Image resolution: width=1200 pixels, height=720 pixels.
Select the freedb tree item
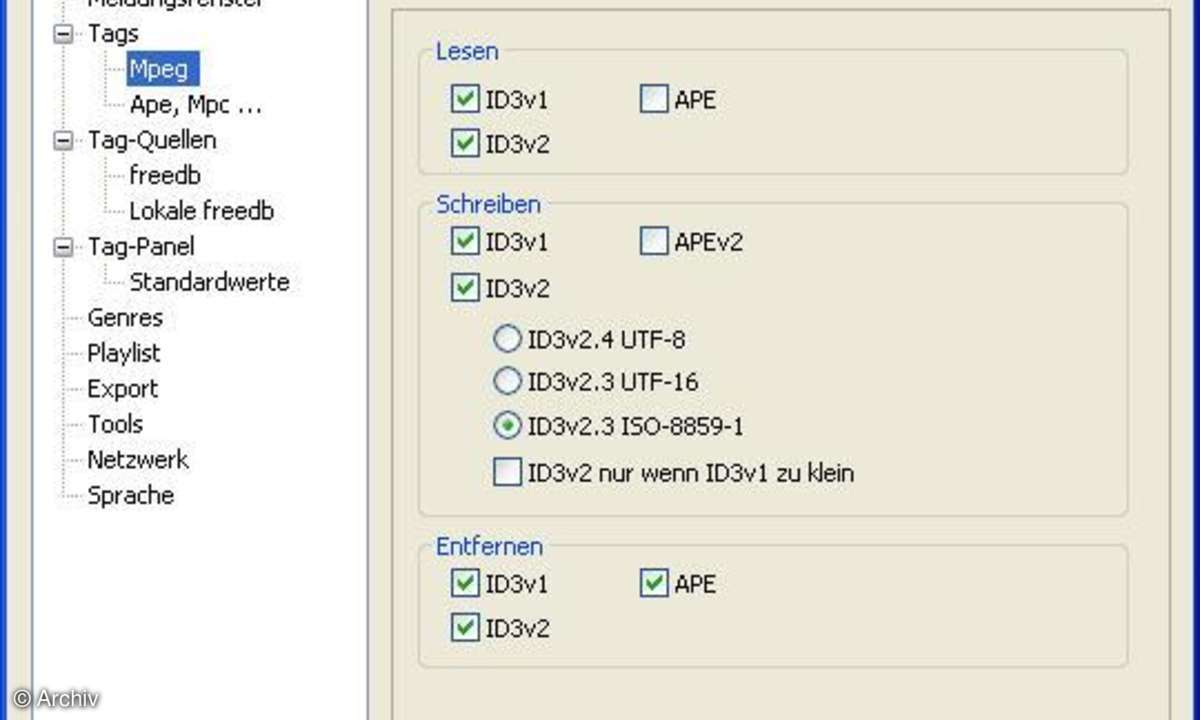tap(165, 176)
